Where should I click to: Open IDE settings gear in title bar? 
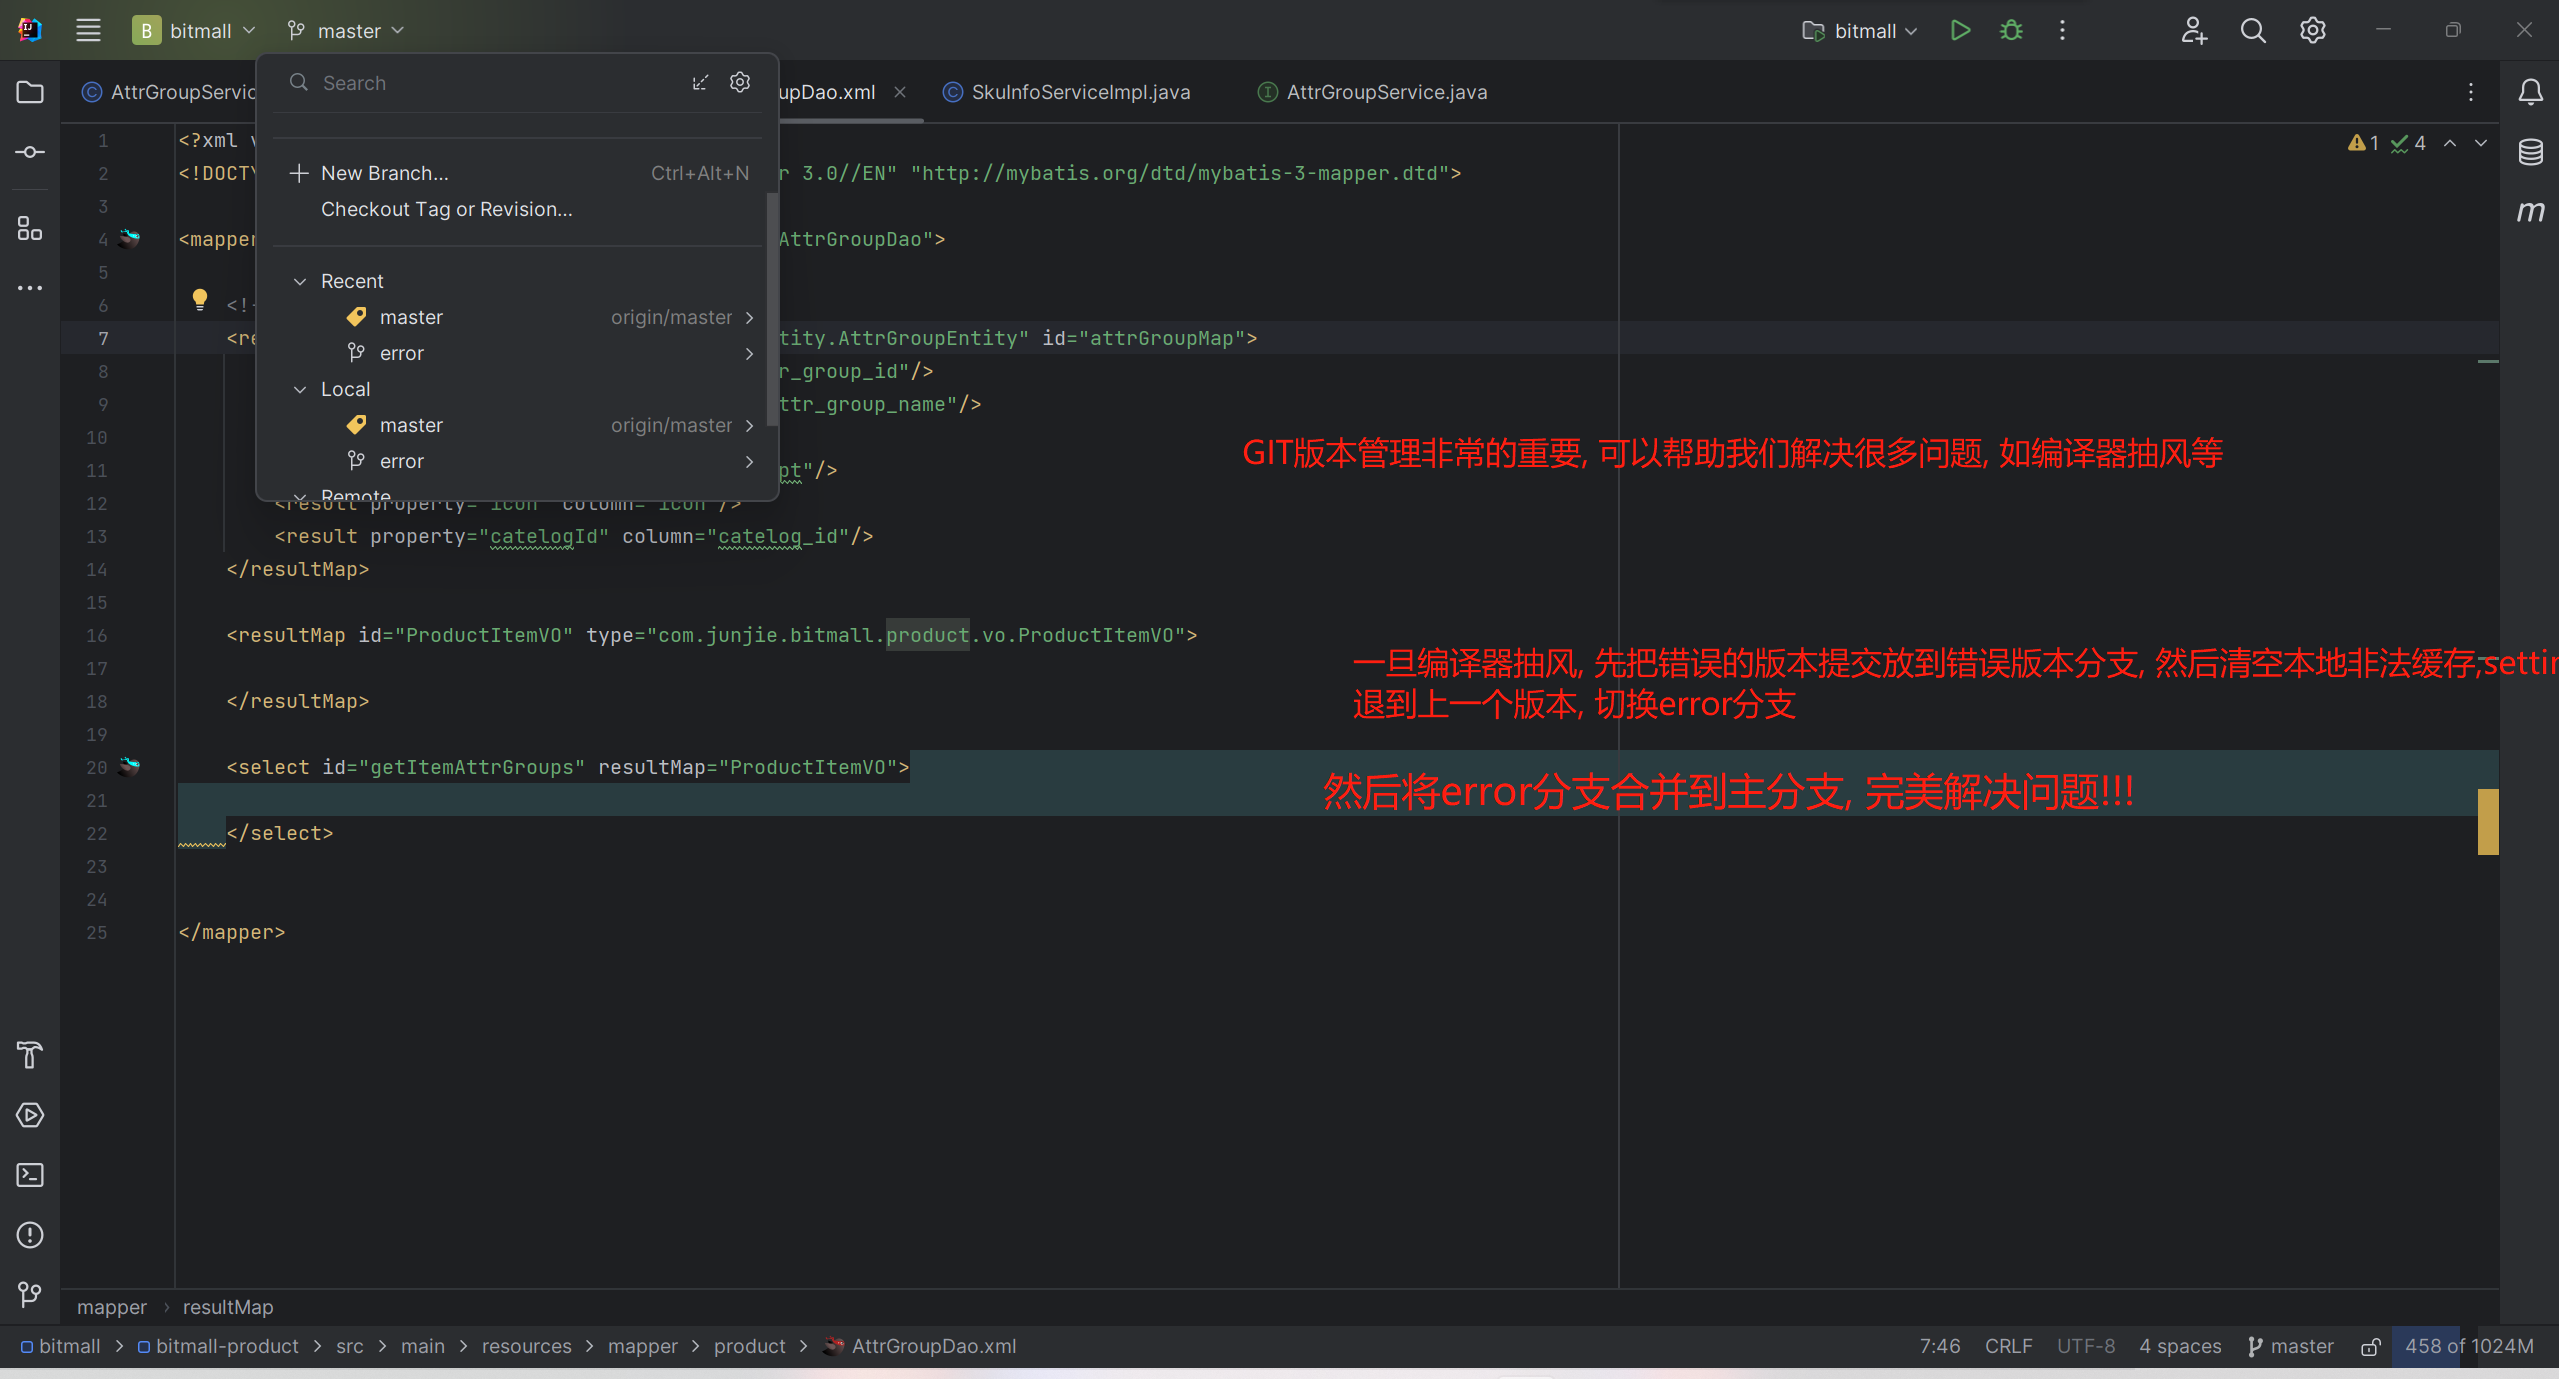click(2313, 30)
